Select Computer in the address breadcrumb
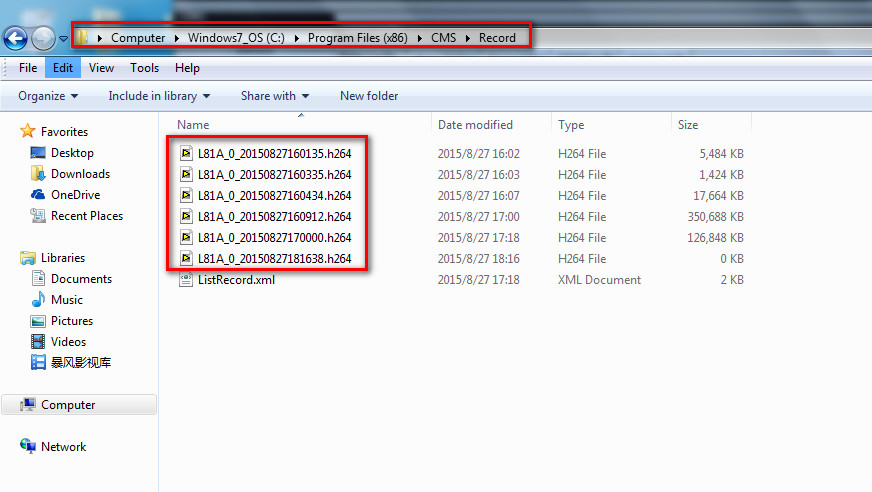The height and width of the screenshot is (492, 872). tap(138, 38)
